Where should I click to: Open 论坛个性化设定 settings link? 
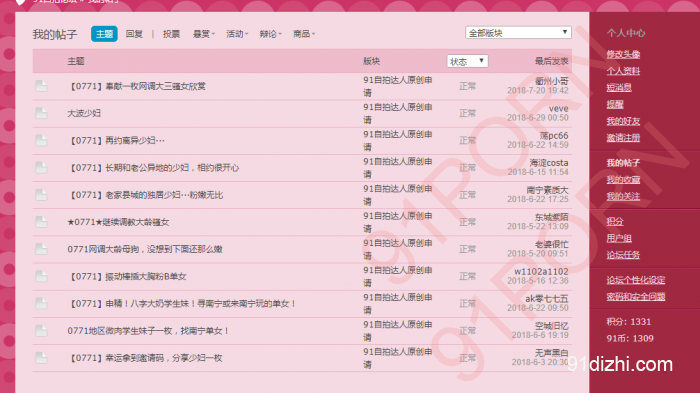tap(636, 280)
